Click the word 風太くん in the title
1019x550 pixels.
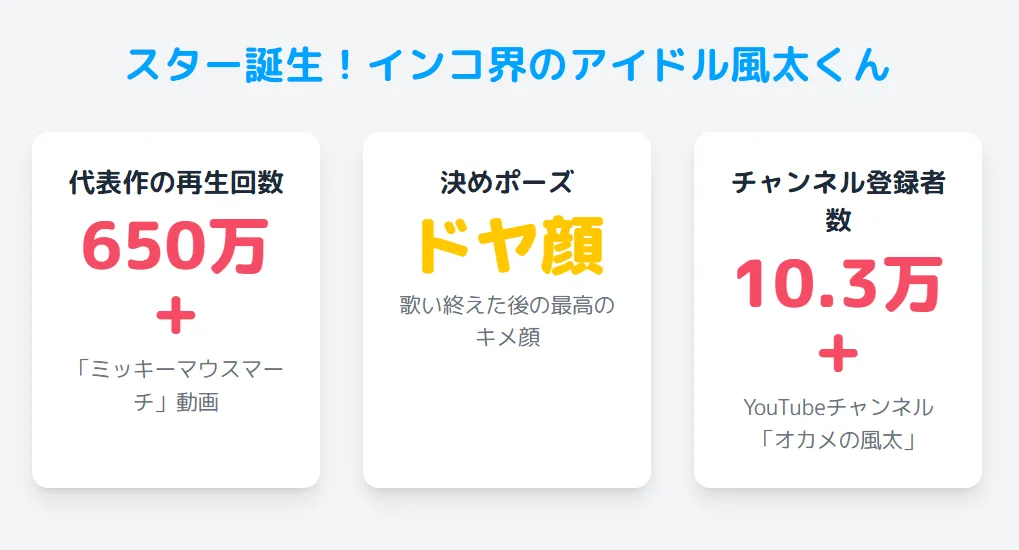tap(810, 65)
